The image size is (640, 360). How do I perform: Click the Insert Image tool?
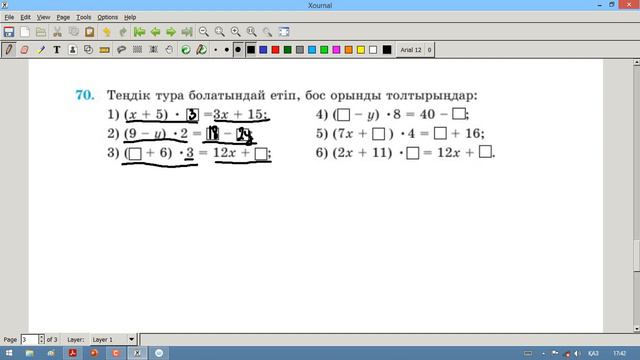(x=73, y=50)
